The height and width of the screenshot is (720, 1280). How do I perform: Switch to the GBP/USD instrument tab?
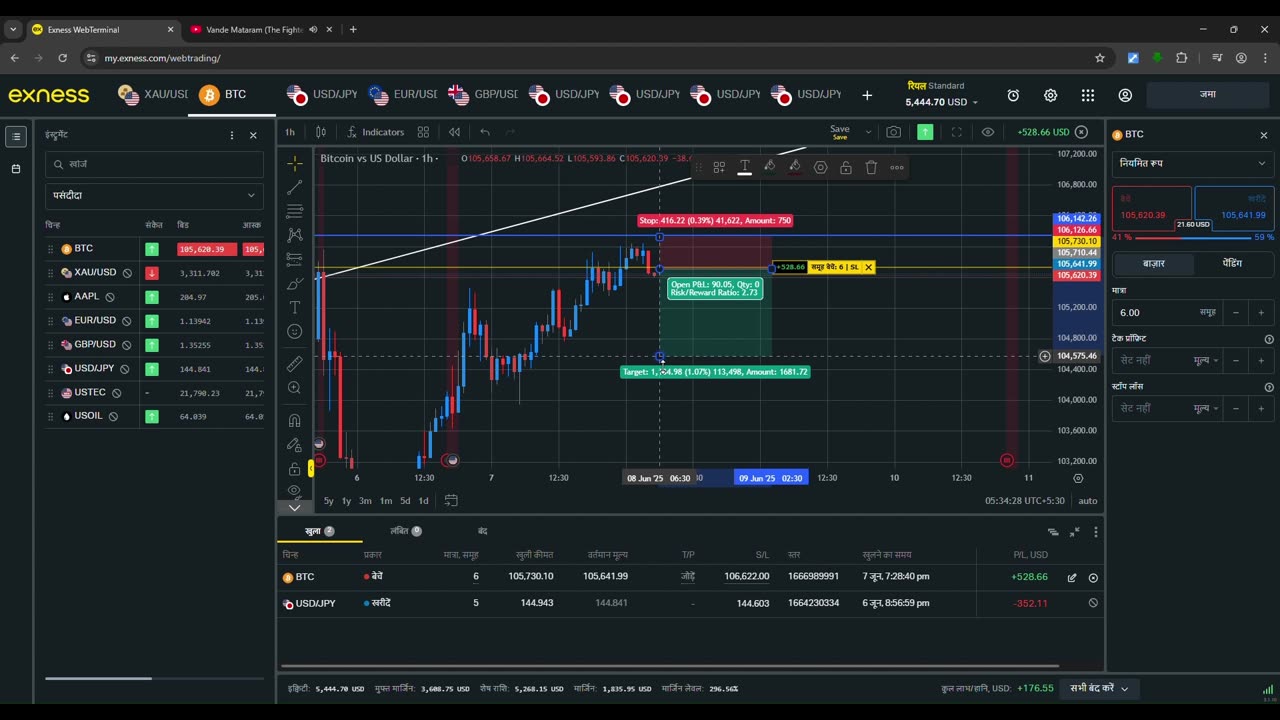(483, 95)
